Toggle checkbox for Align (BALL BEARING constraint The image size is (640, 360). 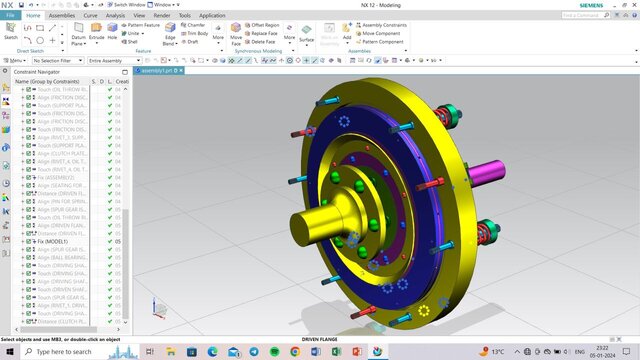point(29,258)
